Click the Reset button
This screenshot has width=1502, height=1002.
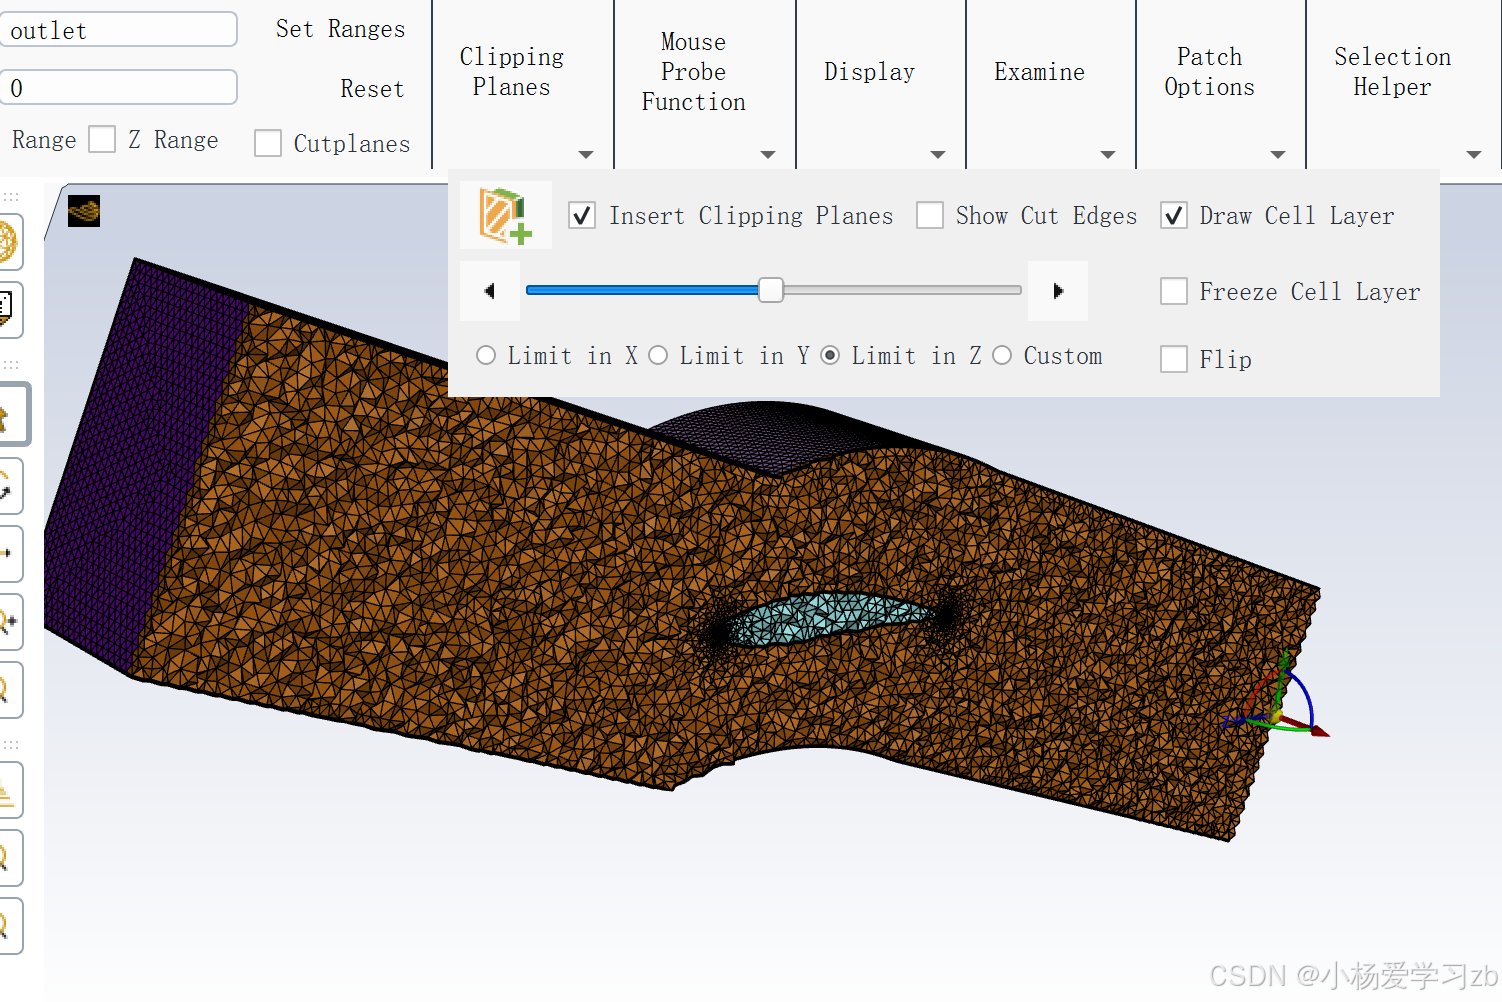click(372, 89)
